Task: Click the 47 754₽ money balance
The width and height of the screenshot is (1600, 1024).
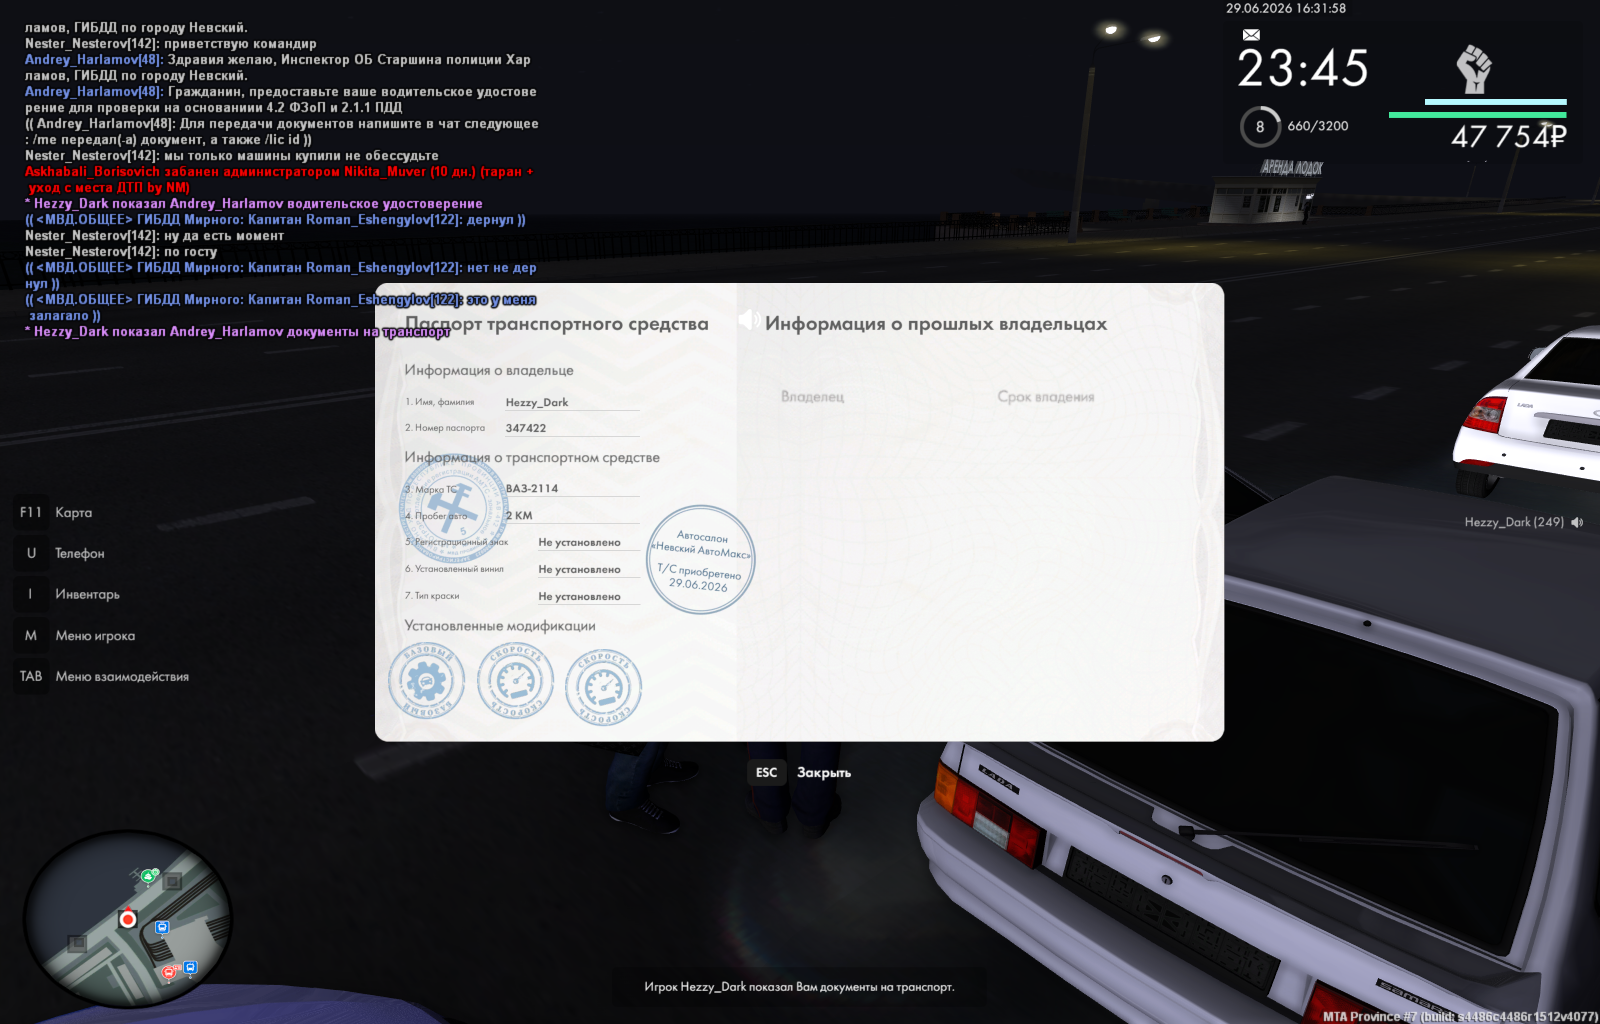Action: point(1508,137)
